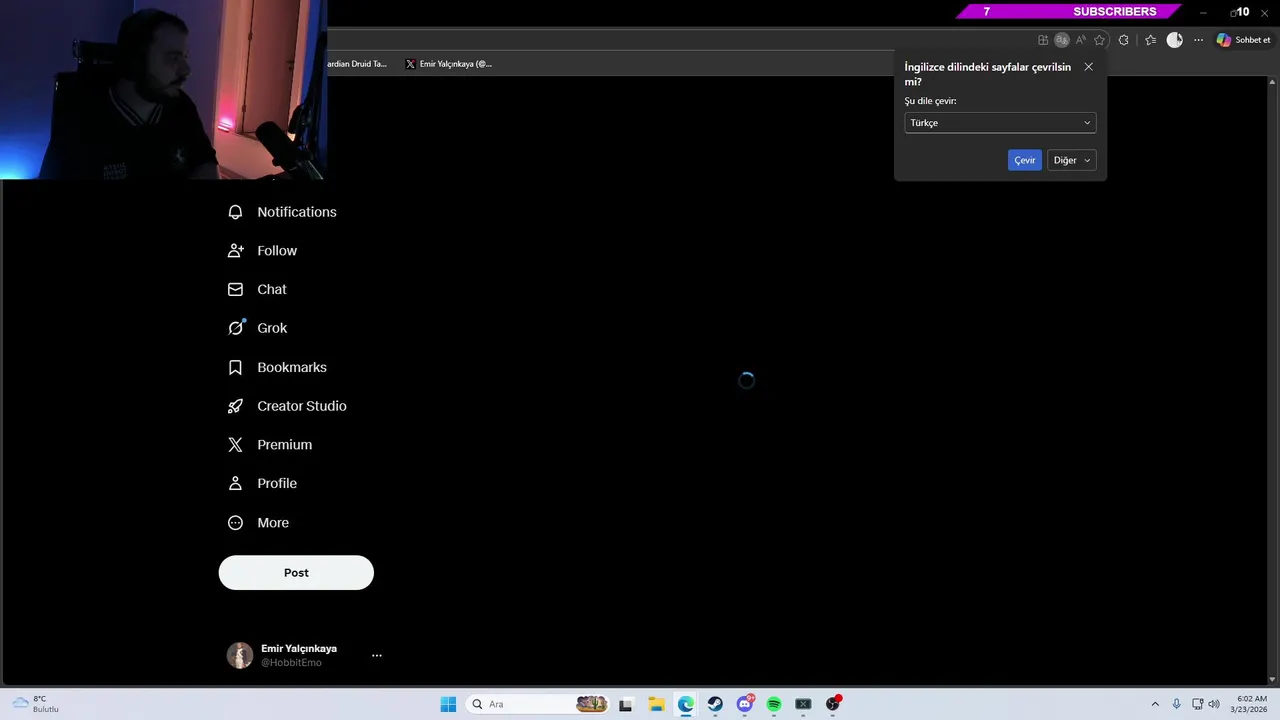1280x720 pixels.
Task: Click the read aloud icon in address bar
Action: 1081,40
